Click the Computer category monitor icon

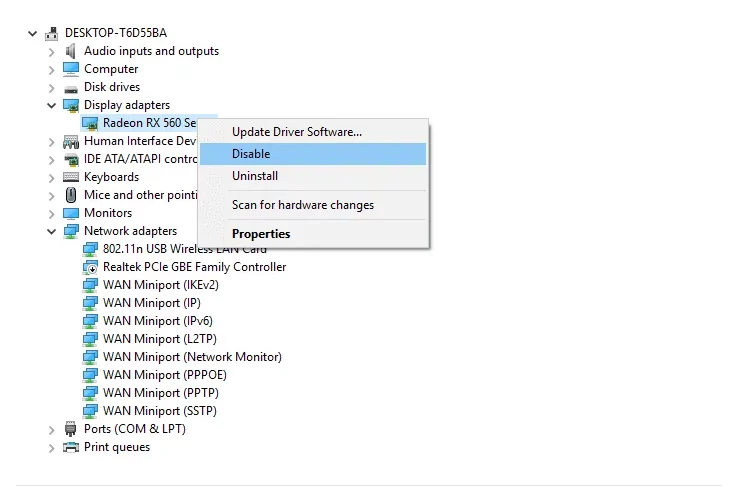coord(71,69)
